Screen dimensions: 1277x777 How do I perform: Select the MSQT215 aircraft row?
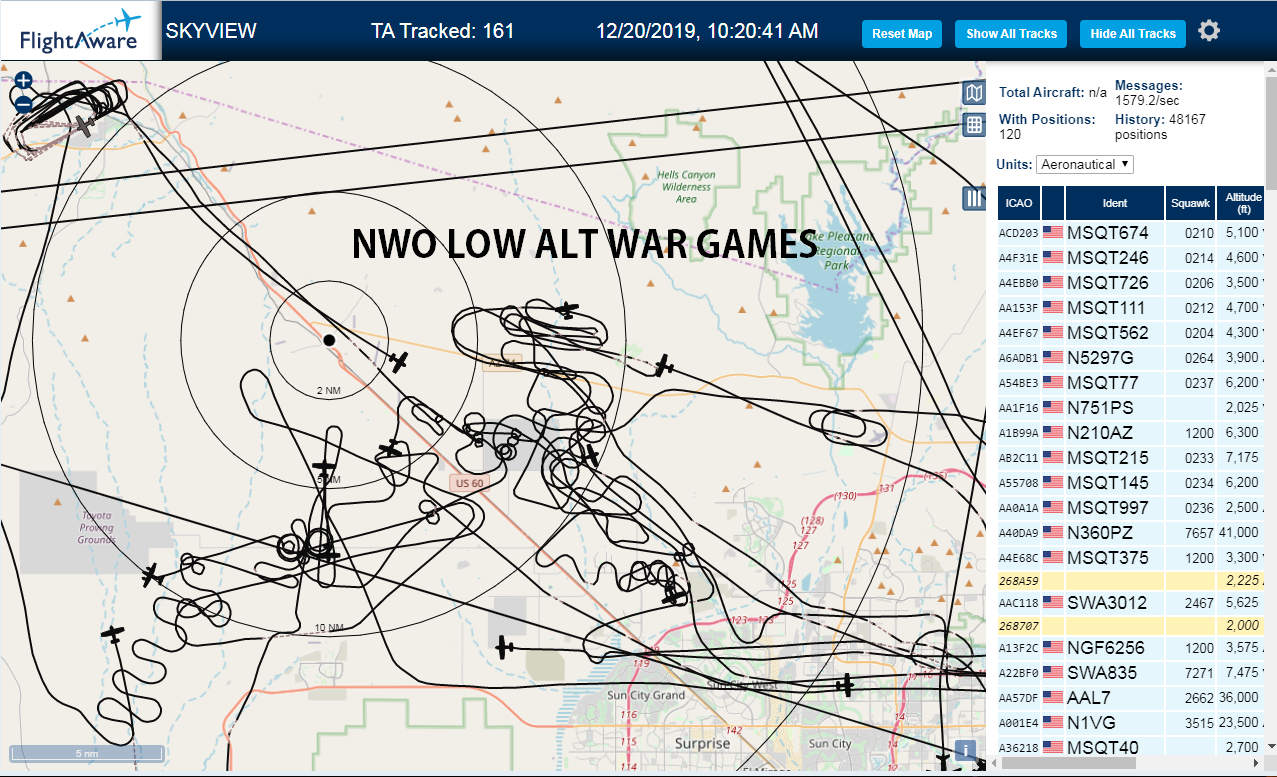tap(1131, 458)
